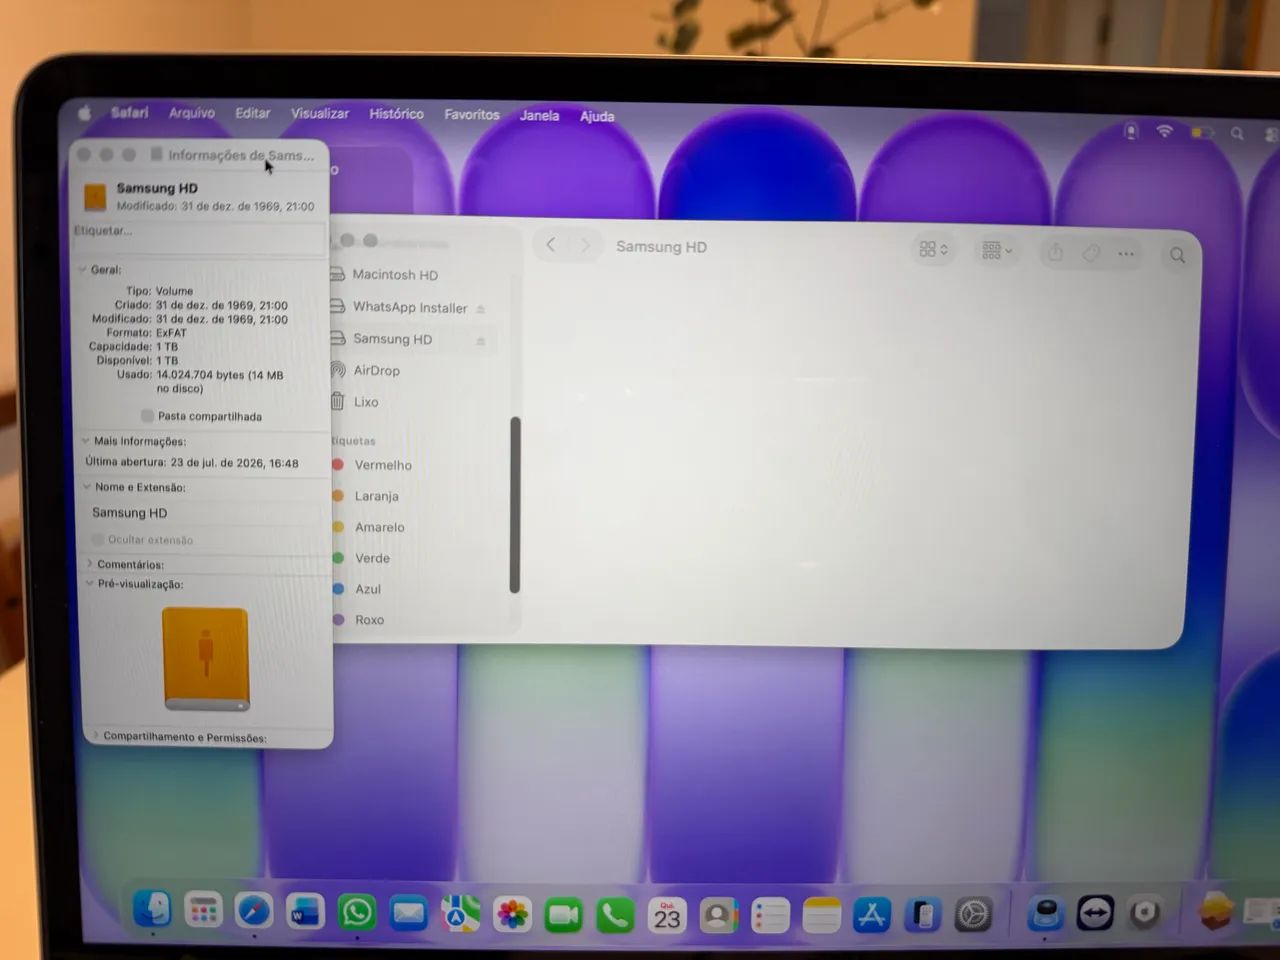The height and width of the screenshot is (960, 1280).
Task: Expand the Comentários section
Action: [x=89, y=564]
